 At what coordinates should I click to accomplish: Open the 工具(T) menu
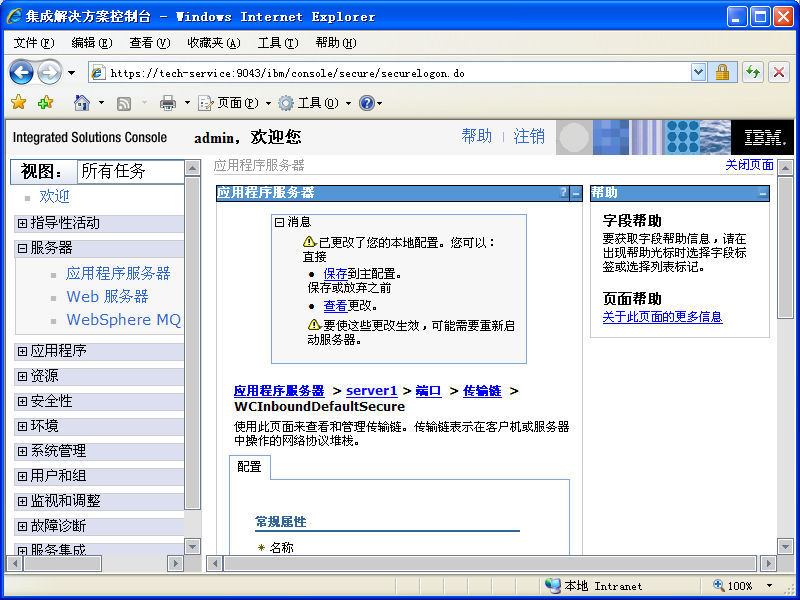pos(277,43)
